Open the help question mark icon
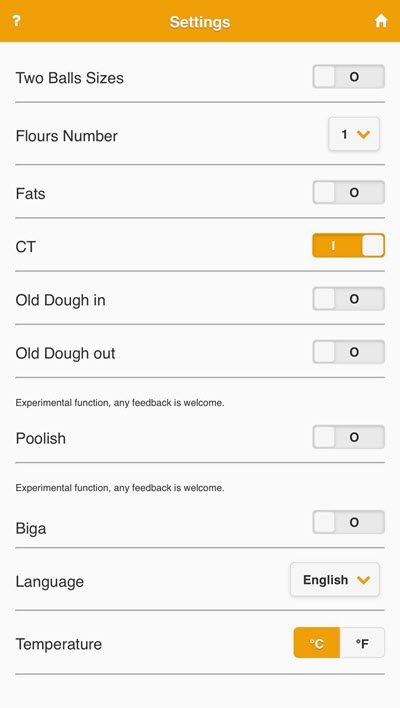This screenshot has width=400, height=708. click(16, 20)
